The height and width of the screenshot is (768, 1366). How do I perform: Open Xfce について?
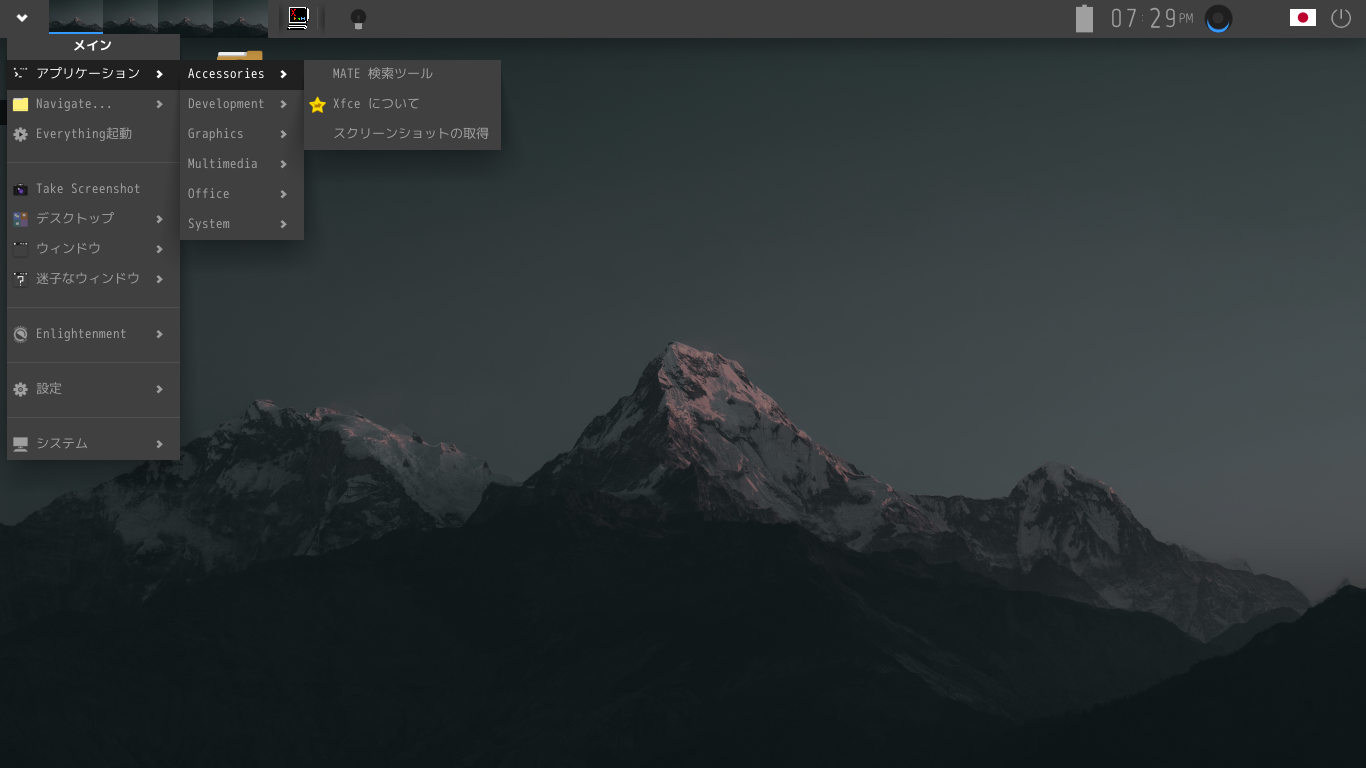click(402, 104)
